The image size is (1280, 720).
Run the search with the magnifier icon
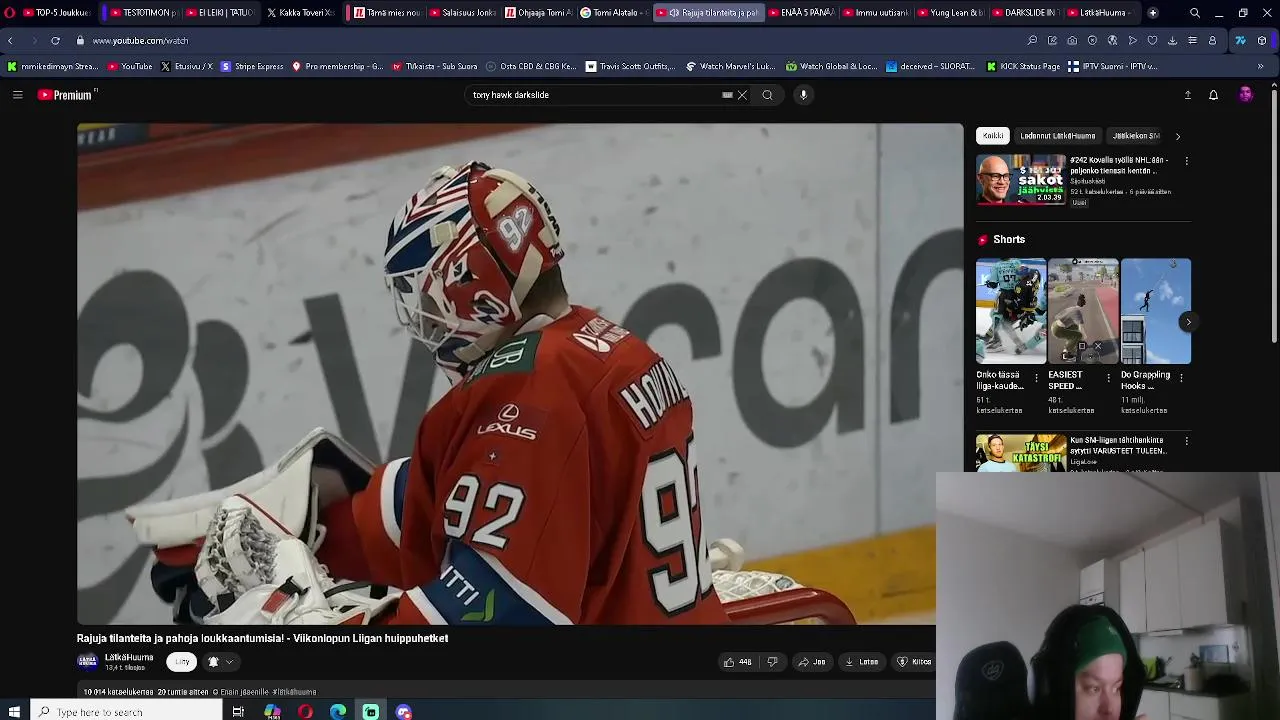(x=767, y=95)
